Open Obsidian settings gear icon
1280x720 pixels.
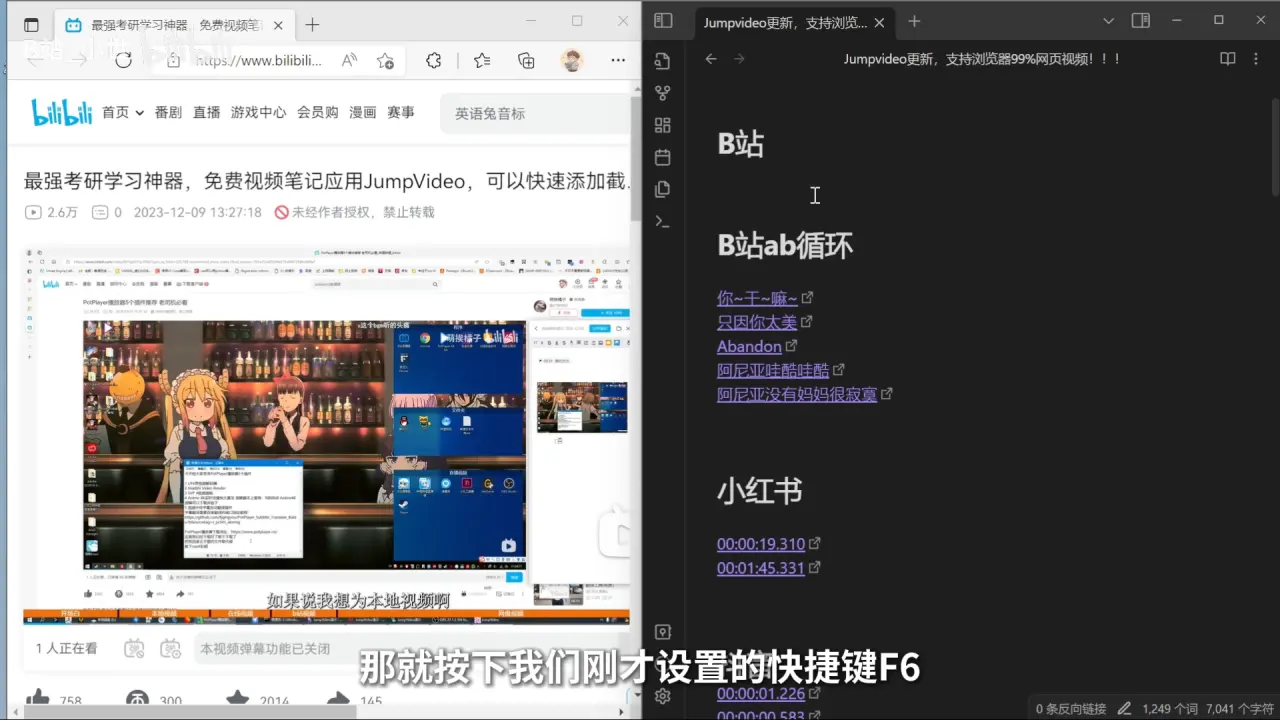662,696
